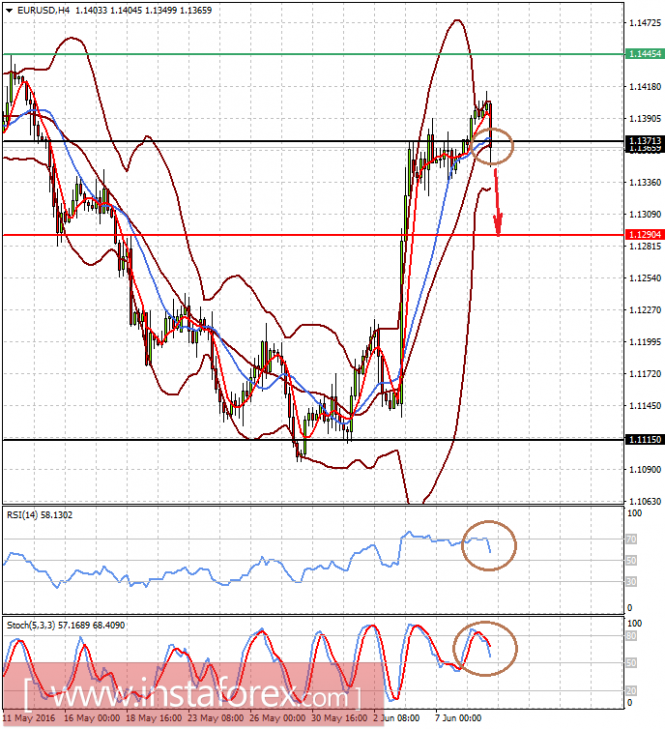Click the brown circle in the price panel
The height and width of the screenshot is (729, 665).
[x=492, y=146]
